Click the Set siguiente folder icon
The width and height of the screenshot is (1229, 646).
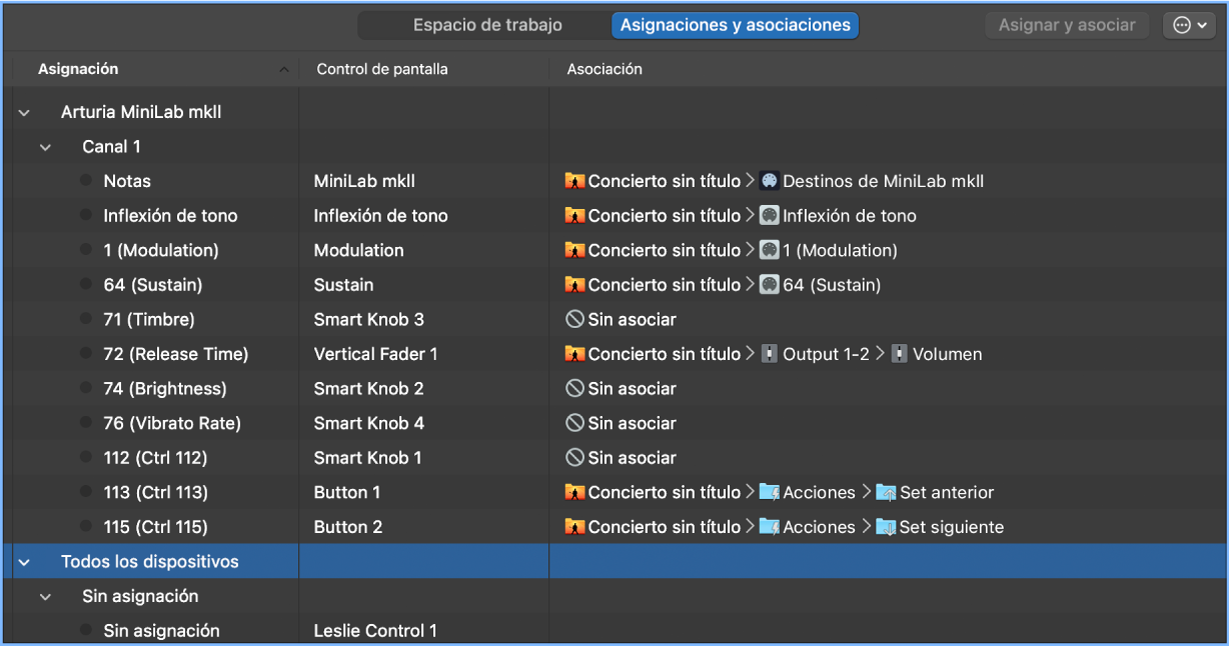pos(886,527)
